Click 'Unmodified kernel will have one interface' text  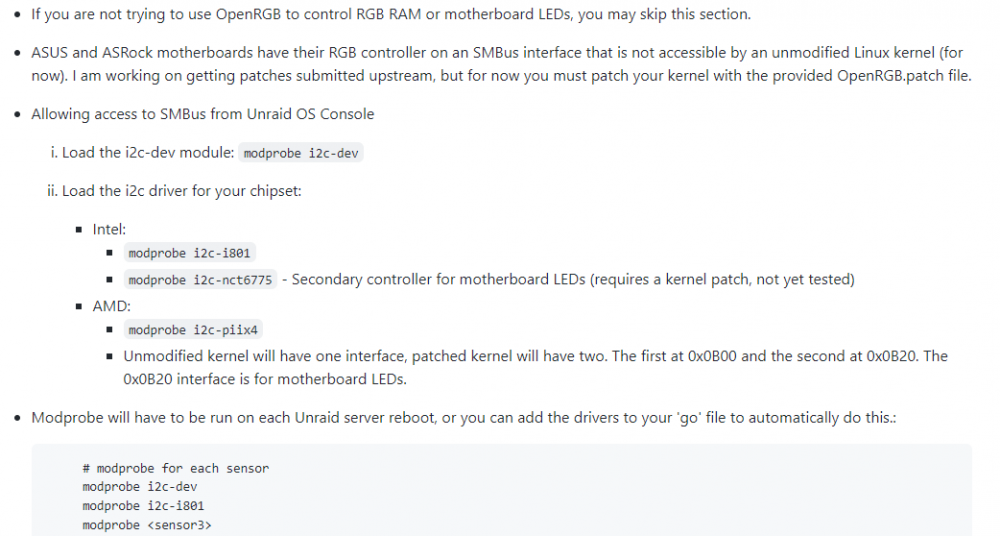point(268,356)
